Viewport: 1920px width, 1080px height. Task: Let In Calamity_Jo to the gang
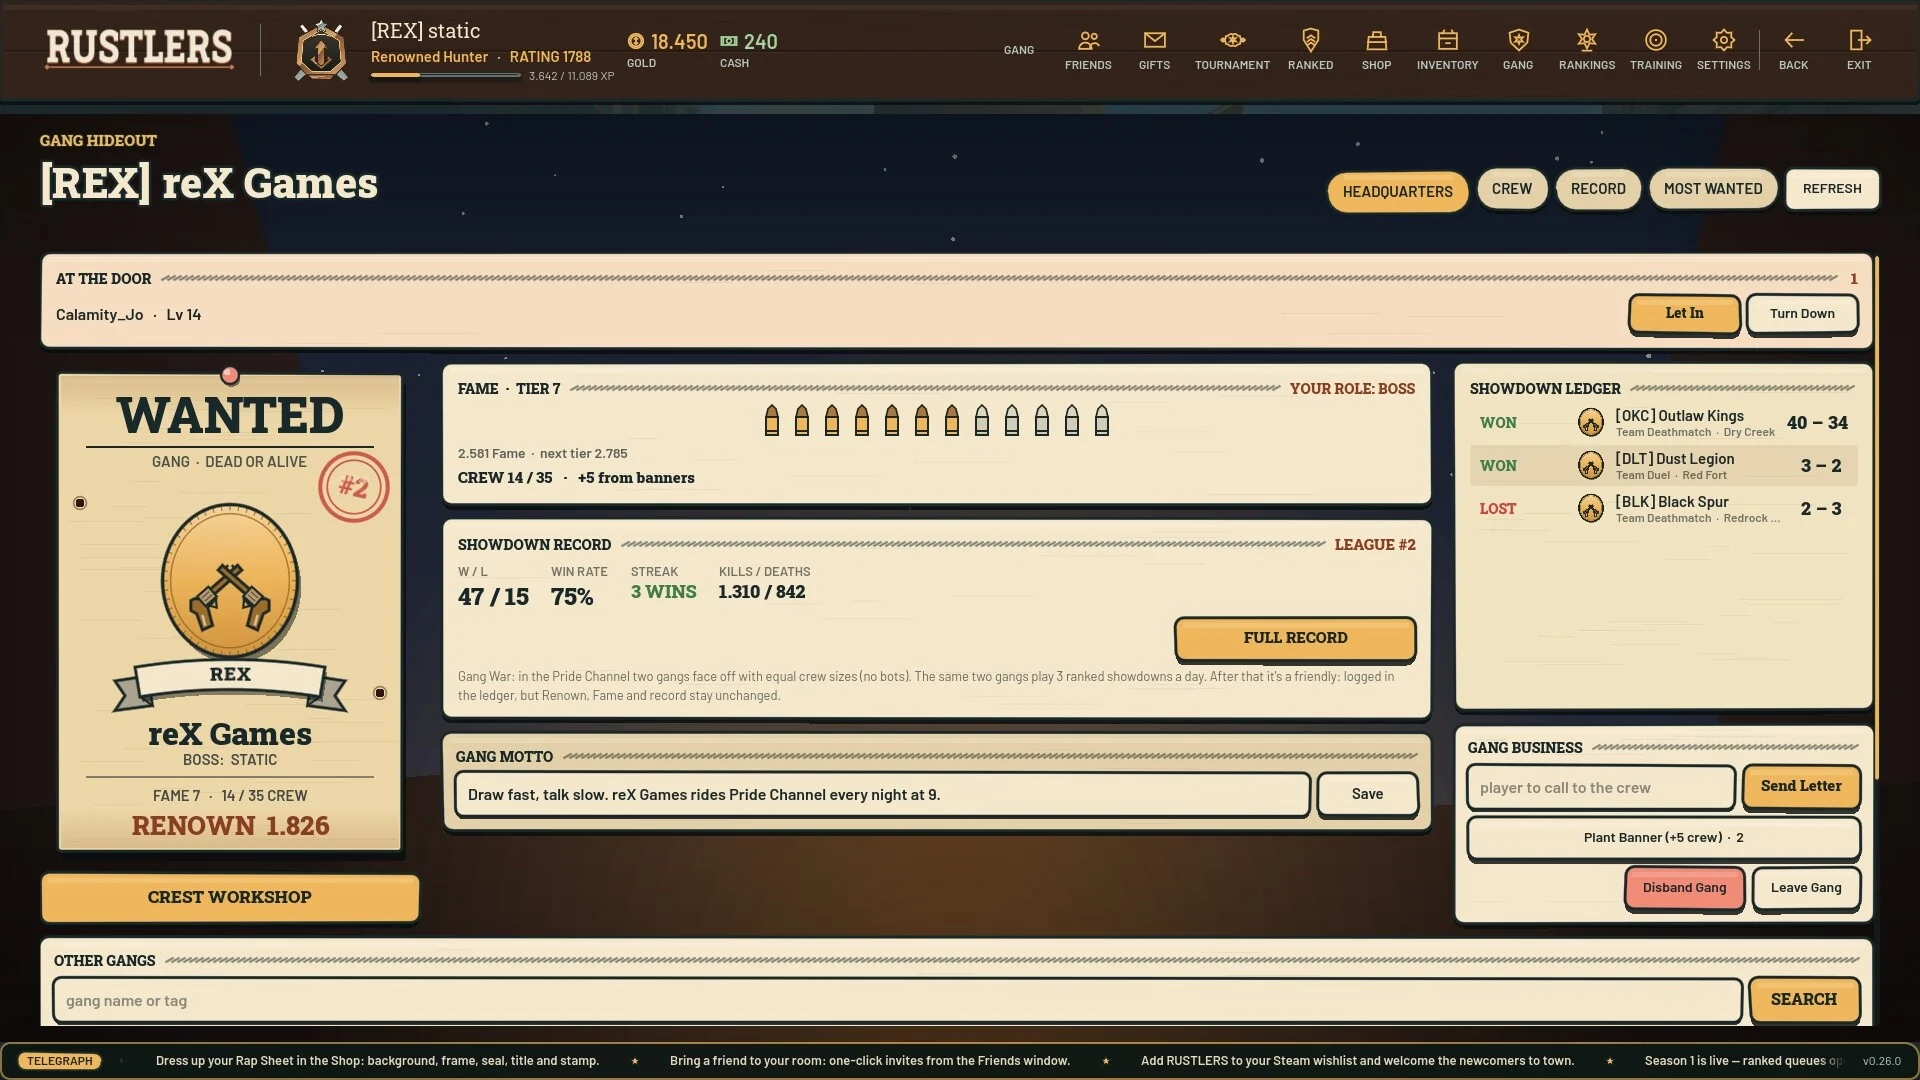pyautogui.click(x=1684, y=314)
